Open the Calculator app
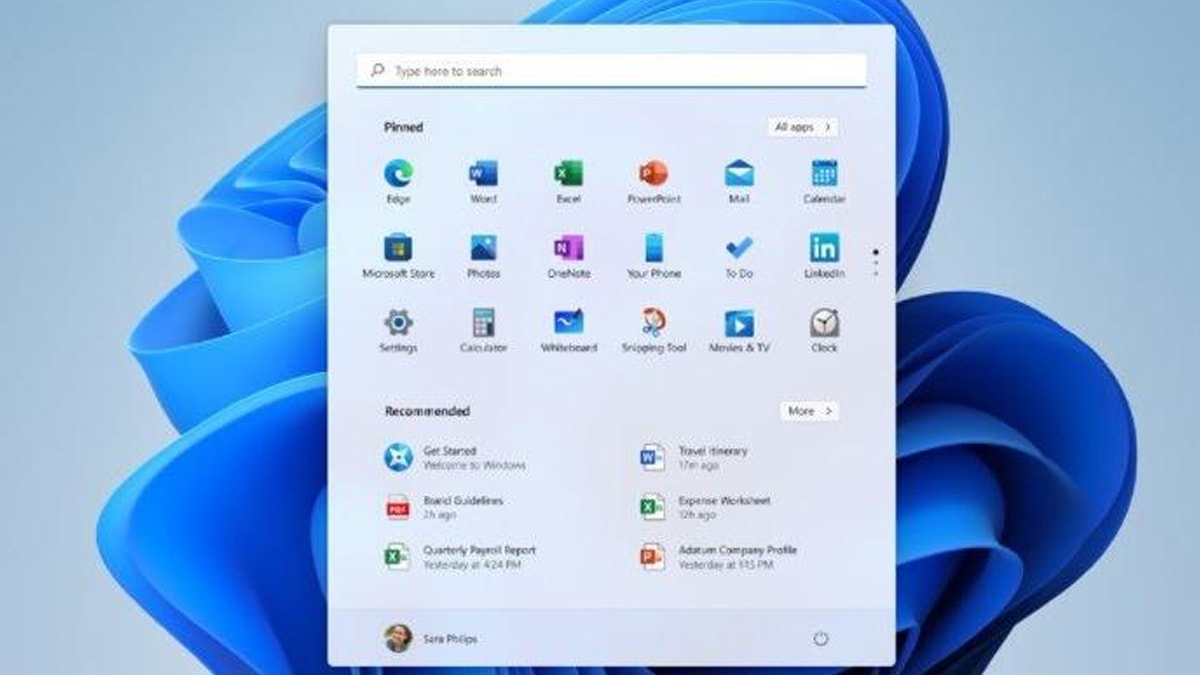This screenshot has height=675, width=1200. click(x=483, y=323)
